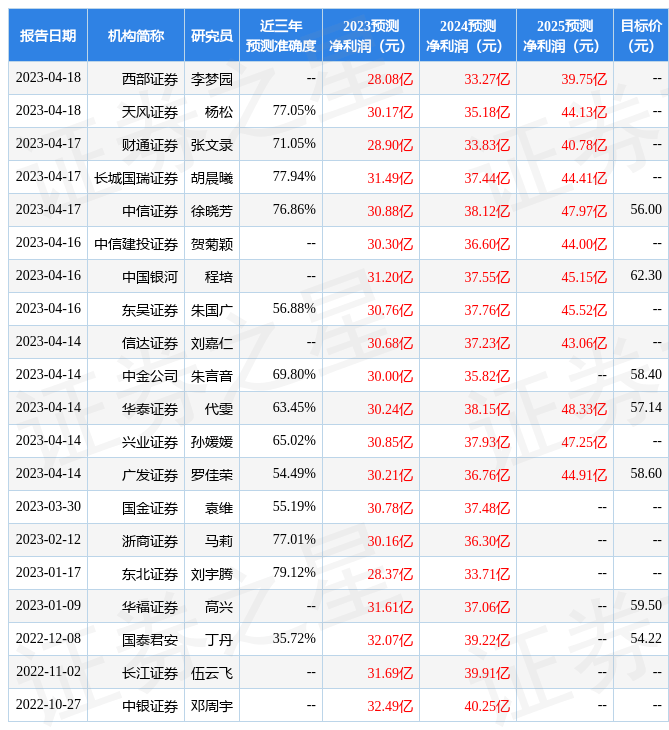The width and height of the screenshot is (669, 730).
Task: Click the report date 2022-10-27
Action: coord(48,706)
